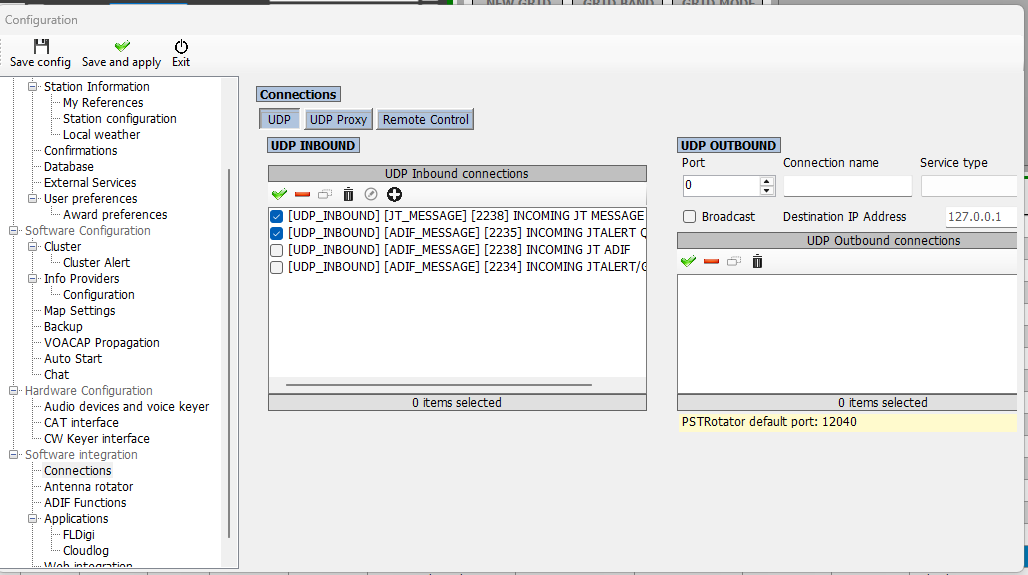Viewport: 1028px width, 575px height.
Task: Select Connections in the tree
Action: tap(77, 471)
